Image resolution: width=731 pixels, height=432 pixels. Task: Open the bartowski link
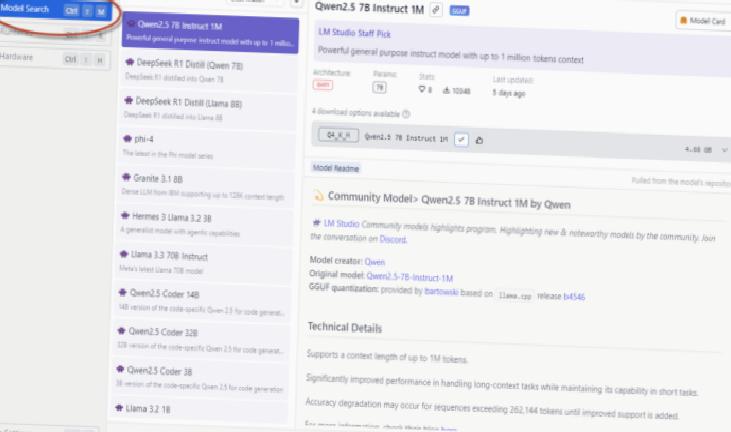pyautogui.click(x=441, y=292)
